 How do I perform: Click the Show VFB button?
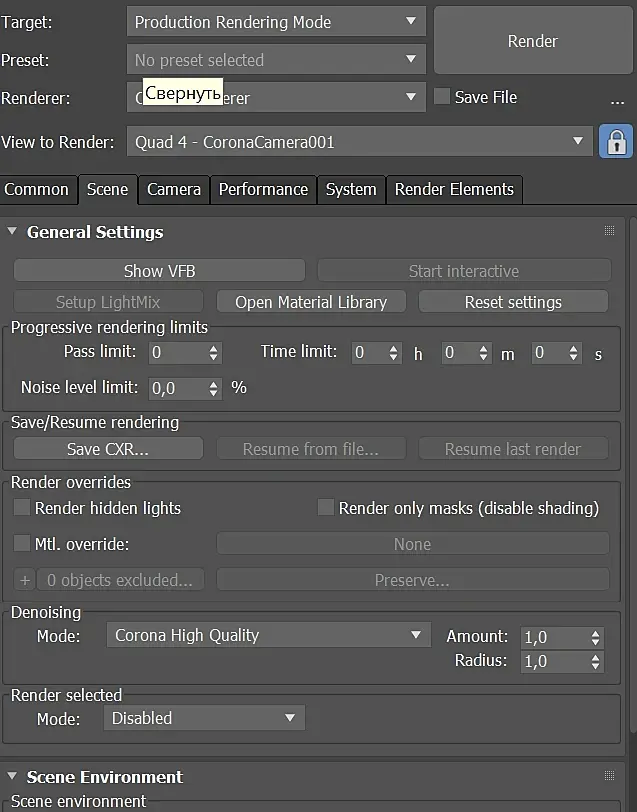159,271
